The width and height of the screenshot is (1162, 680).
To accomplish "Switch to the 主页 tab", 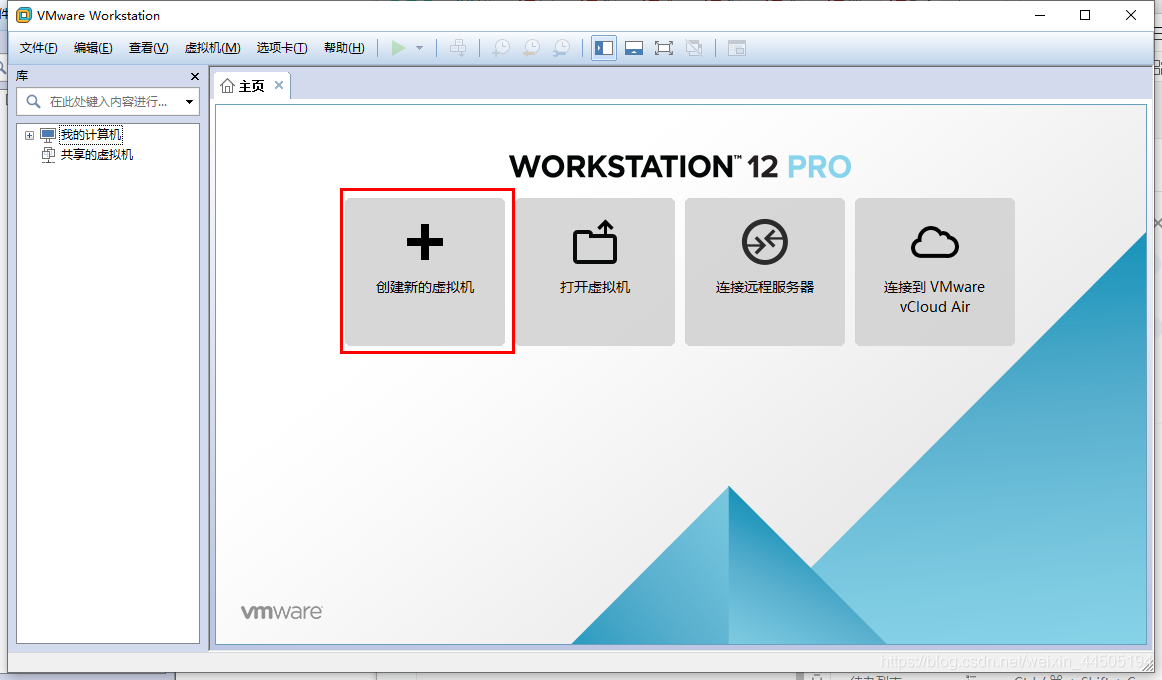I will [252, 86].
